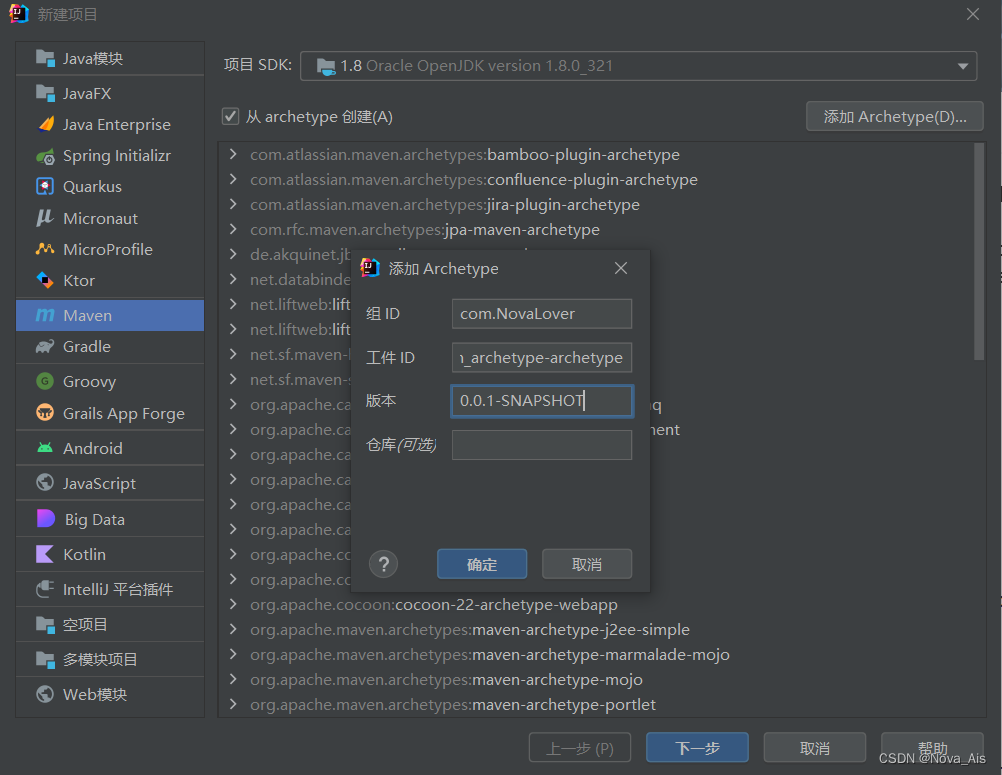Viewport: 1002px width, 775px height.
Task: Click the JavaScript globe icon
Action: coord(45,483)
